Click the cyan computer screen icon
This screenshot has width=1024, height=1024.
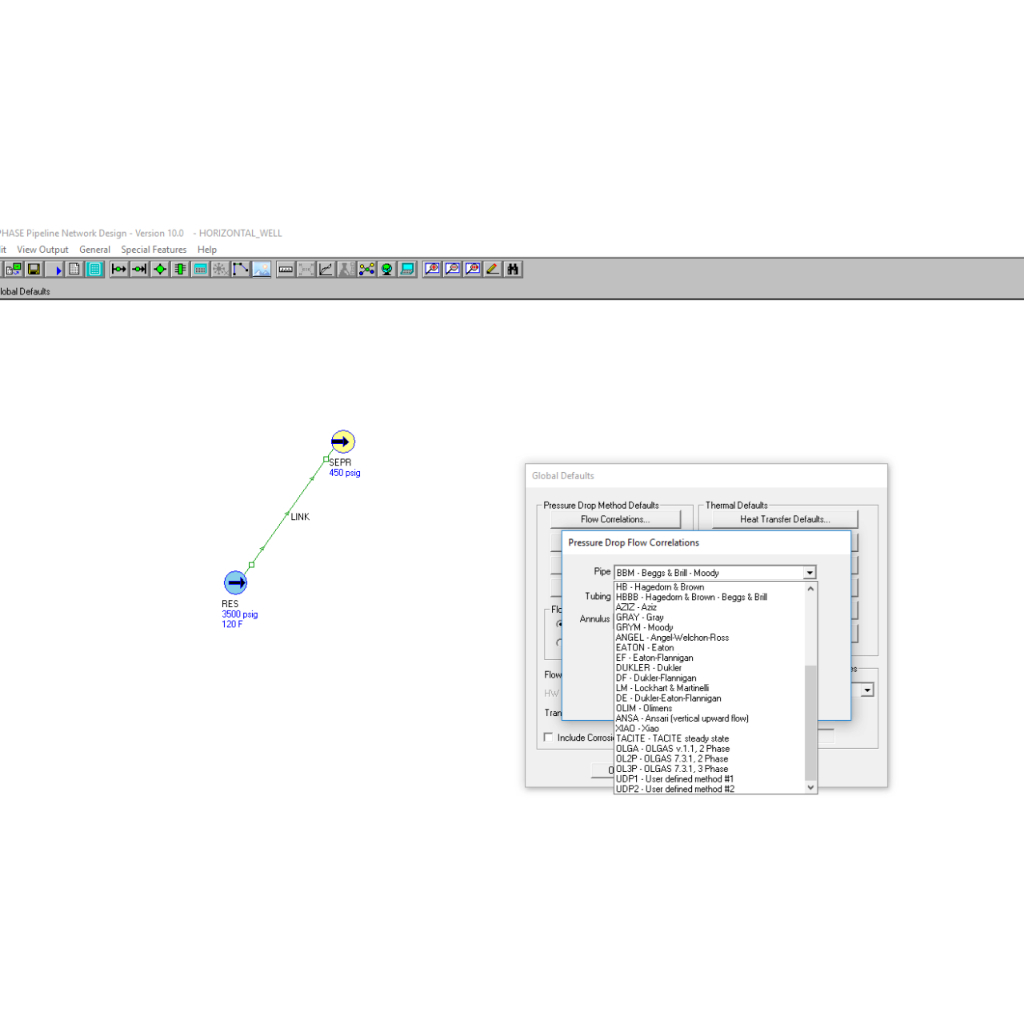408,269
